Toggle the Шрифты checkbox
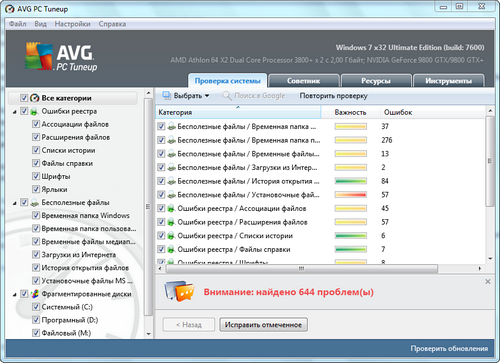The height and width of the screenshot is (363, 500). pos(36,176)
